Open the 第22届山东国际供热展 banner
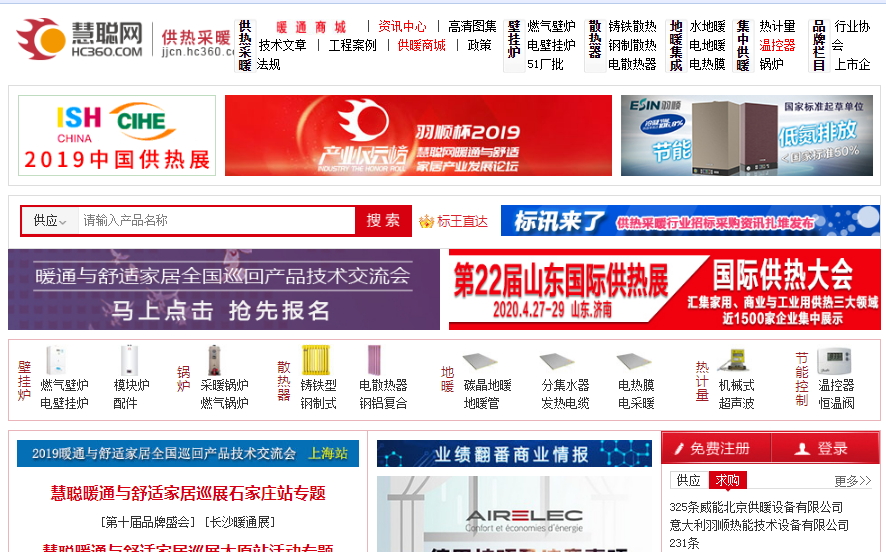886x552 pixels. 664,289
